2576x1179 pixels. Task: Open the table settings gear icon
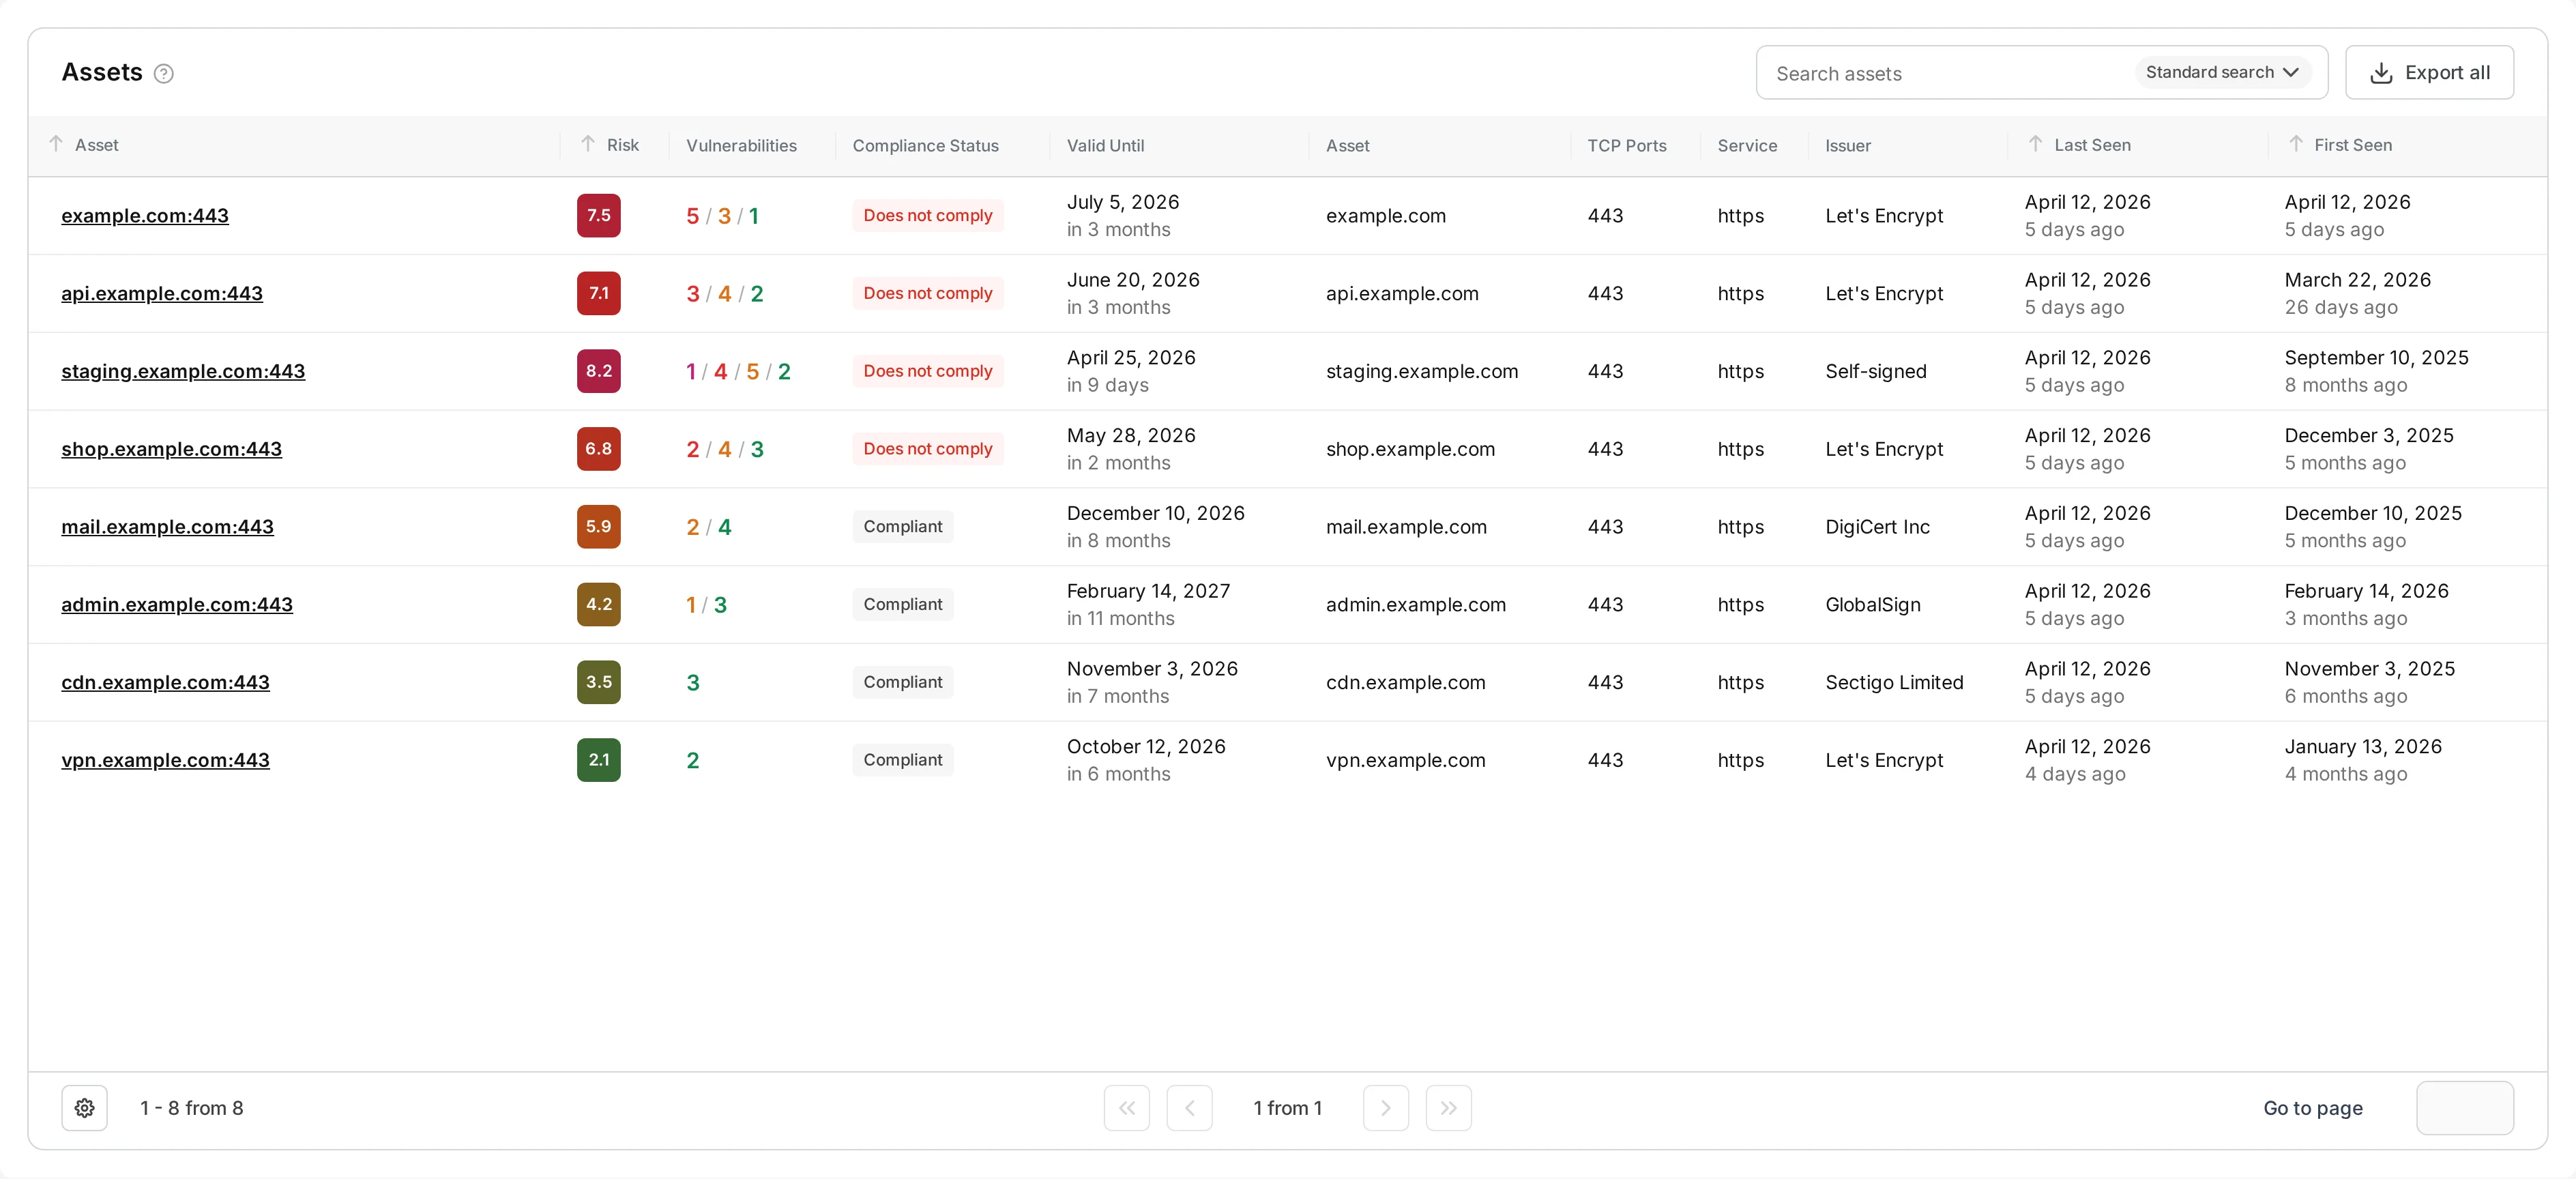point(85,1108)
